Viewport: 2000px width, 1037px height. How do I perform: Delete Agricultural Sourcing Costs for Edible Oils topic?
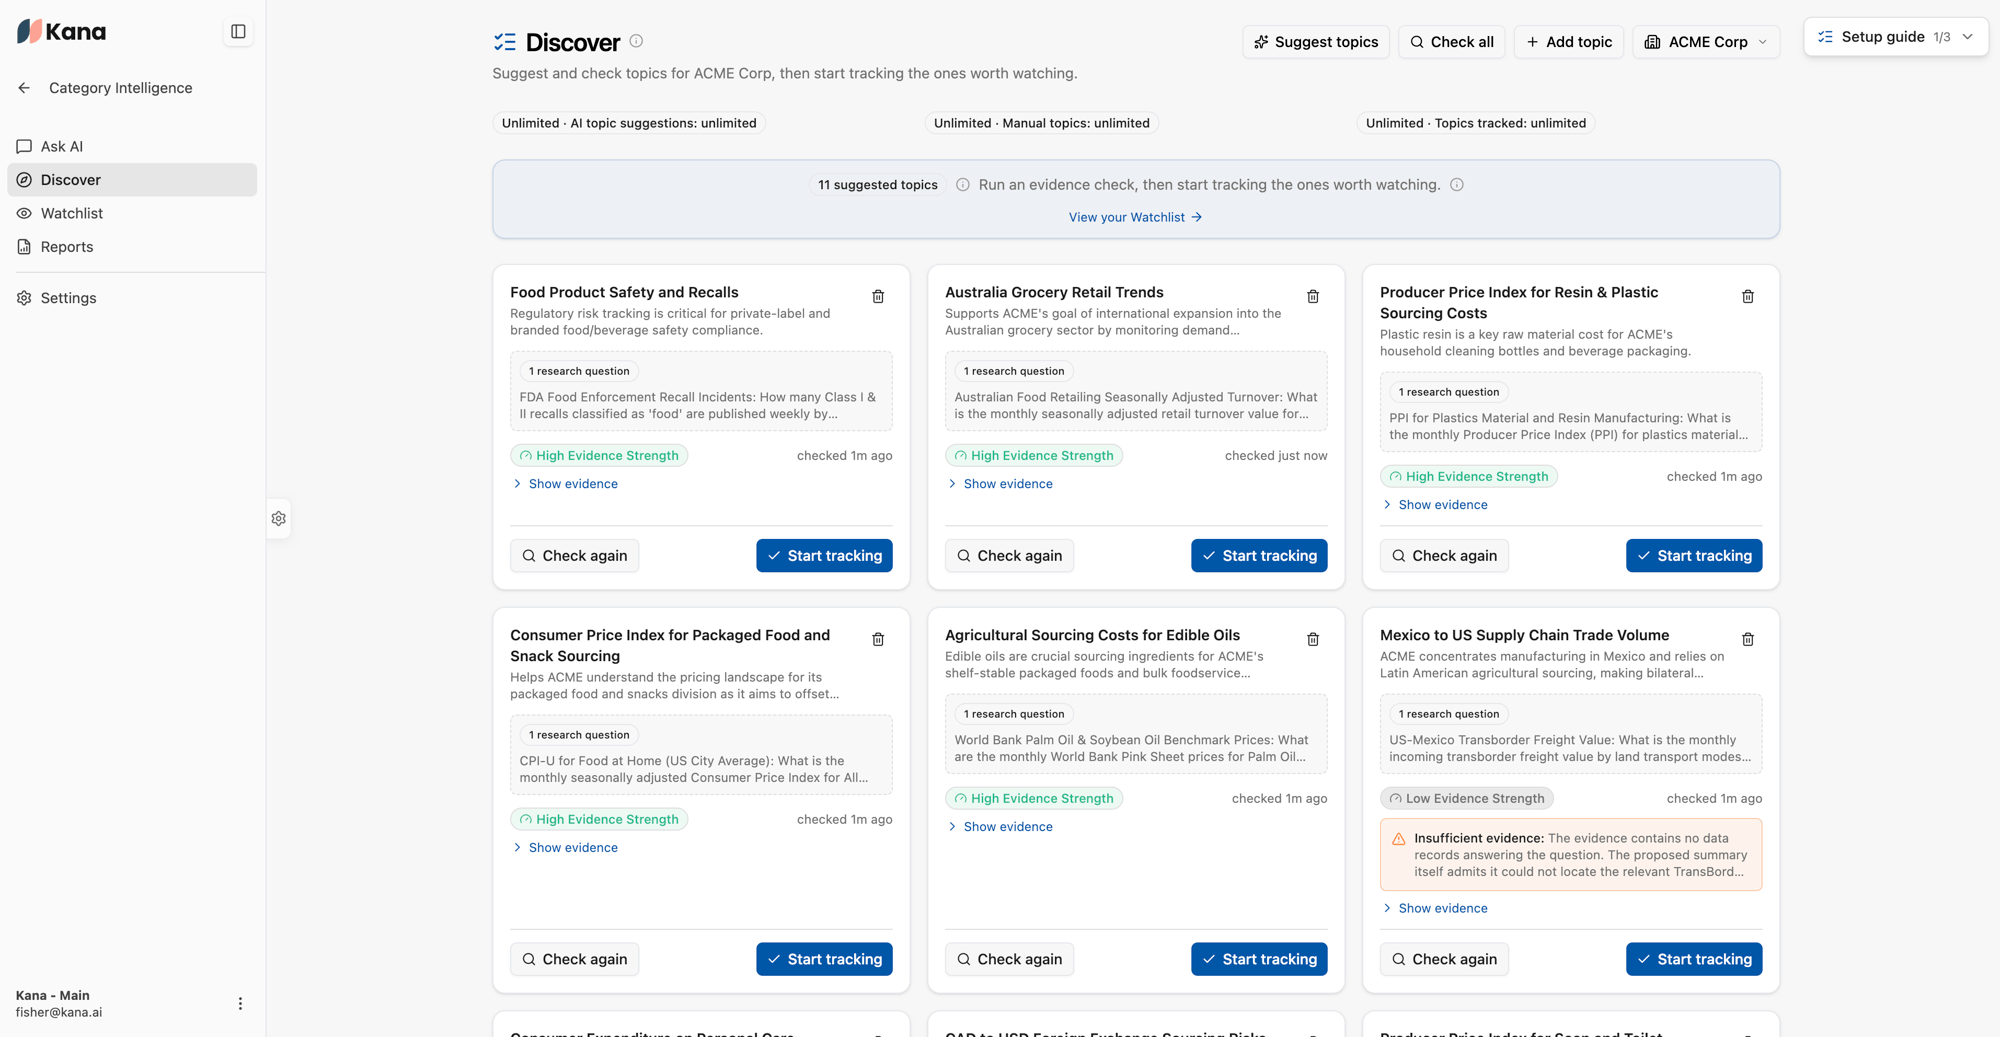1313,640
